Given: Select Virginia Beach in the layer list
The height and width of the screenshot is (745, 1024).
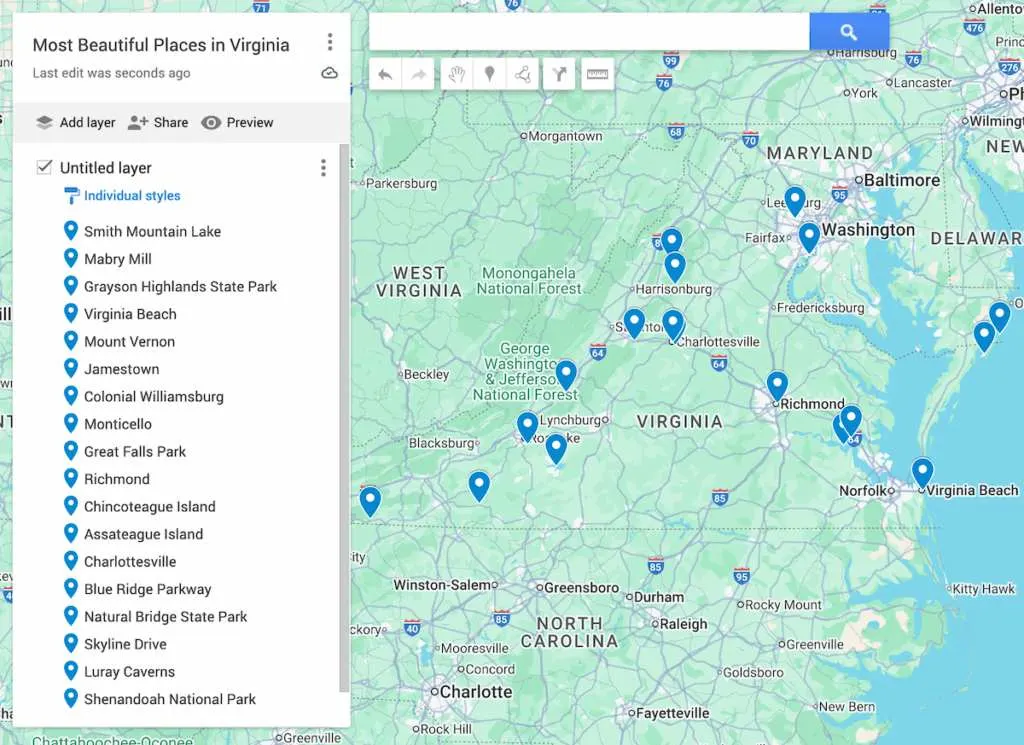Looking at the screenshot, I should [x=130, y=314].
